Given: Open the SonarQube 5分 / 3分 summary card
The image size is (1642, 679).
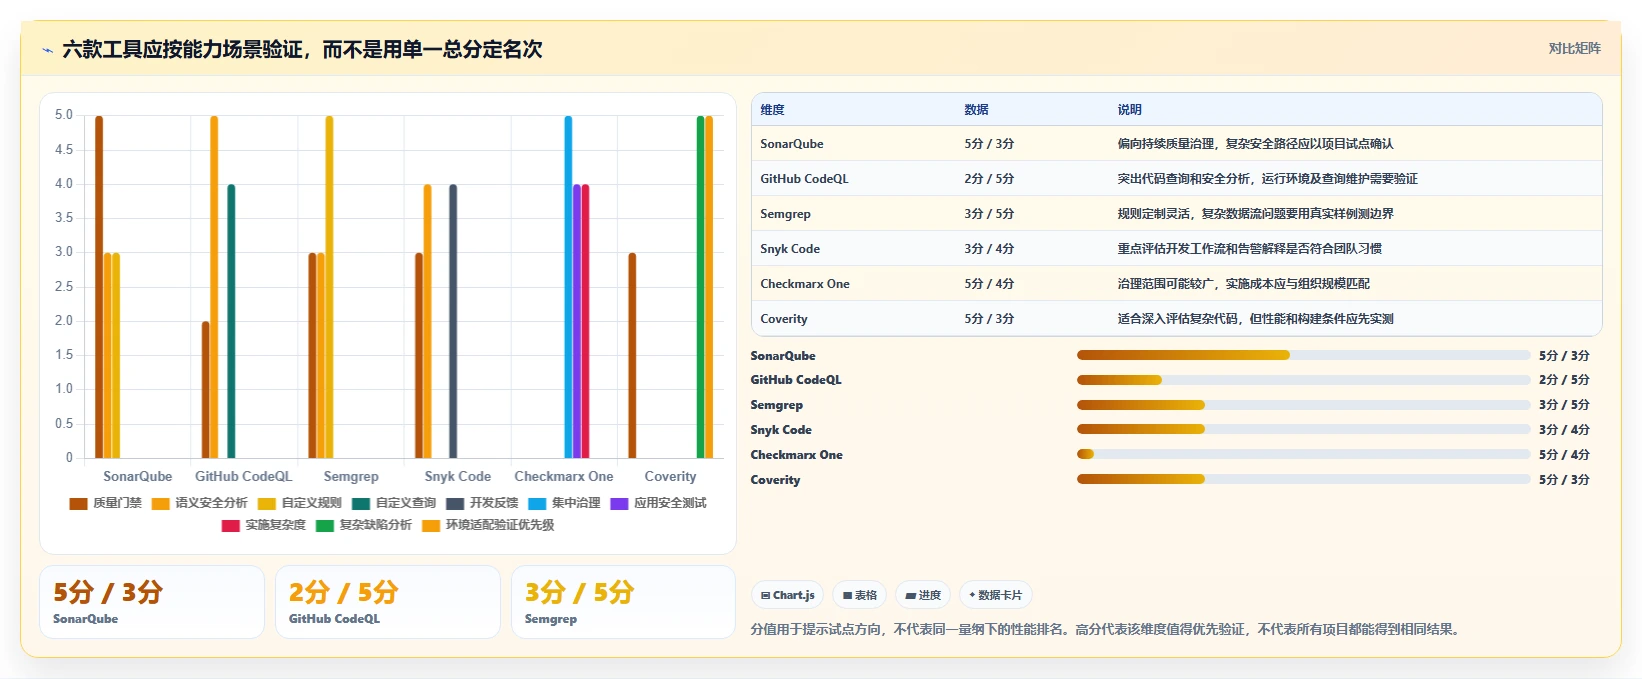Looking at the screenshot, I should point(152,602).
